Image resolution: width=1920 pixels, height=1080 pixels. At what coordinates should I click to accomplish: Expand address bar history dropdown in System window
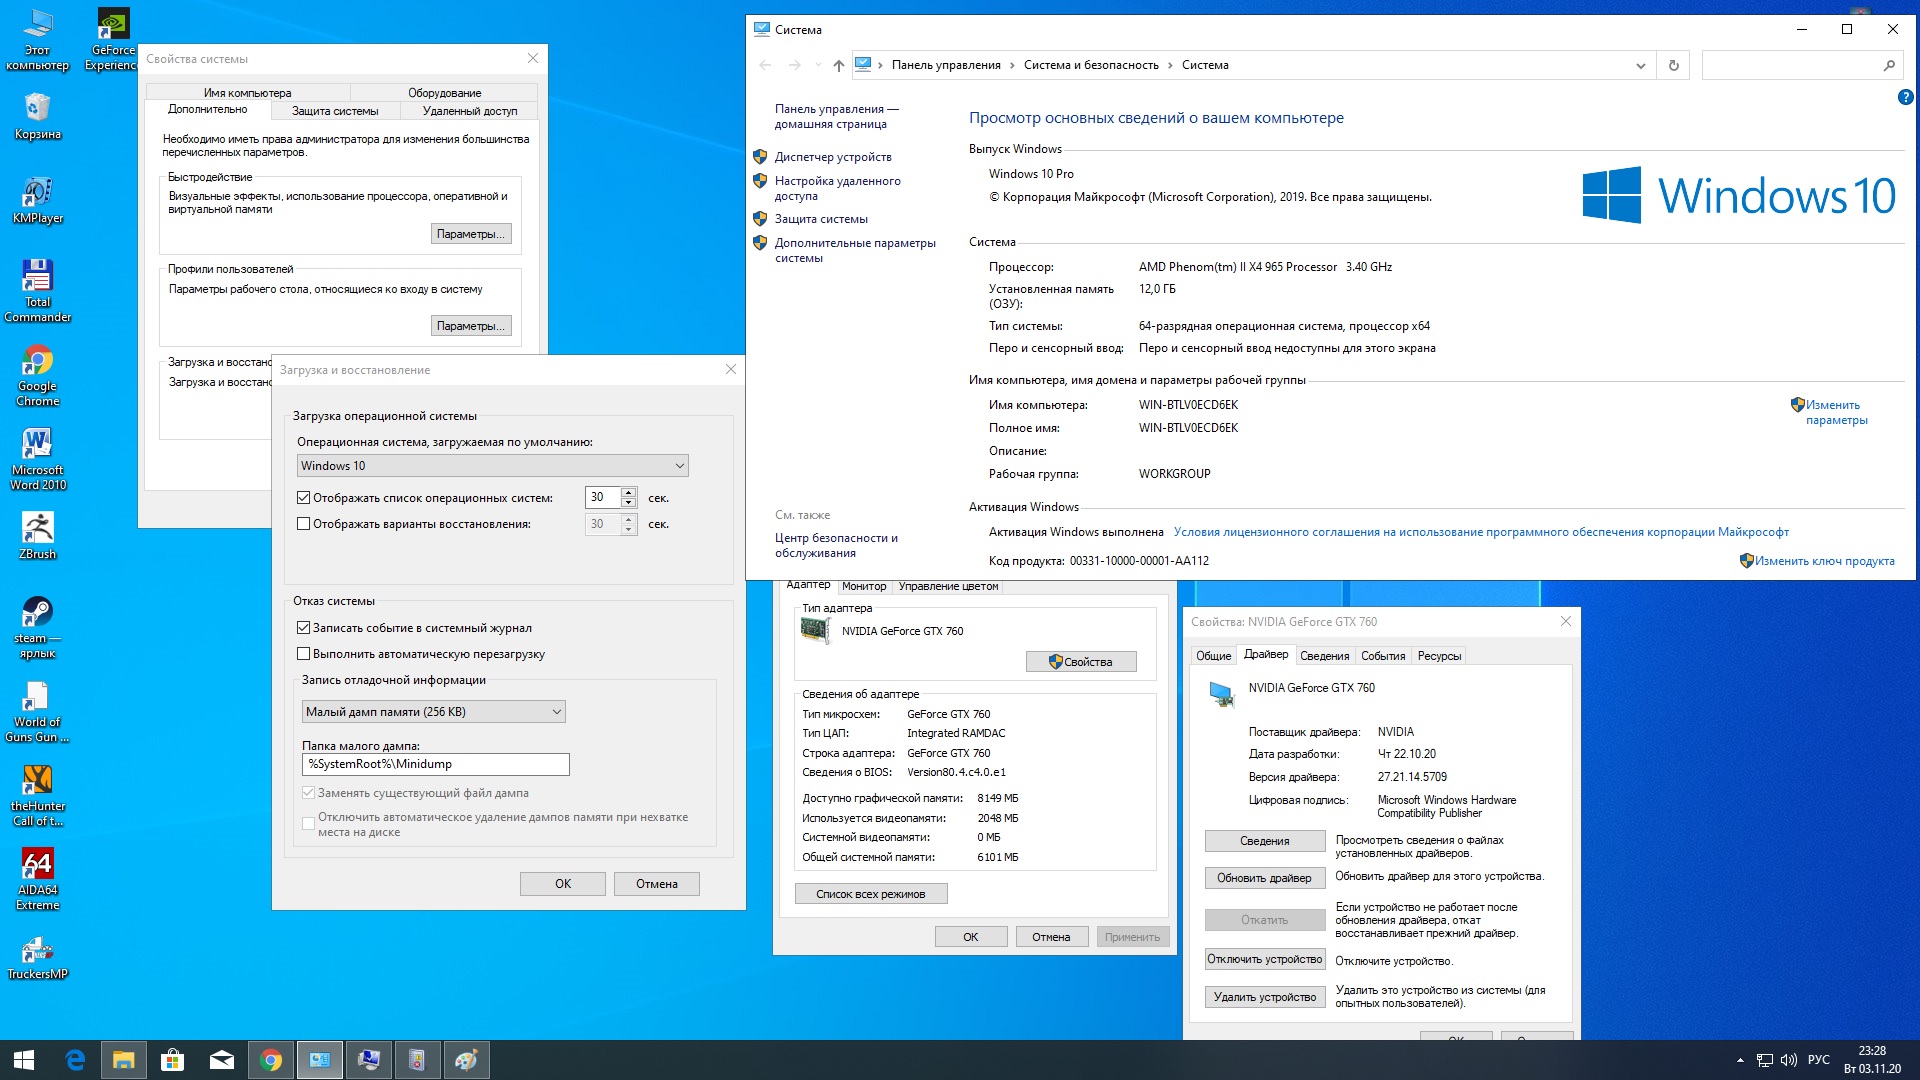pos(1640,65)
